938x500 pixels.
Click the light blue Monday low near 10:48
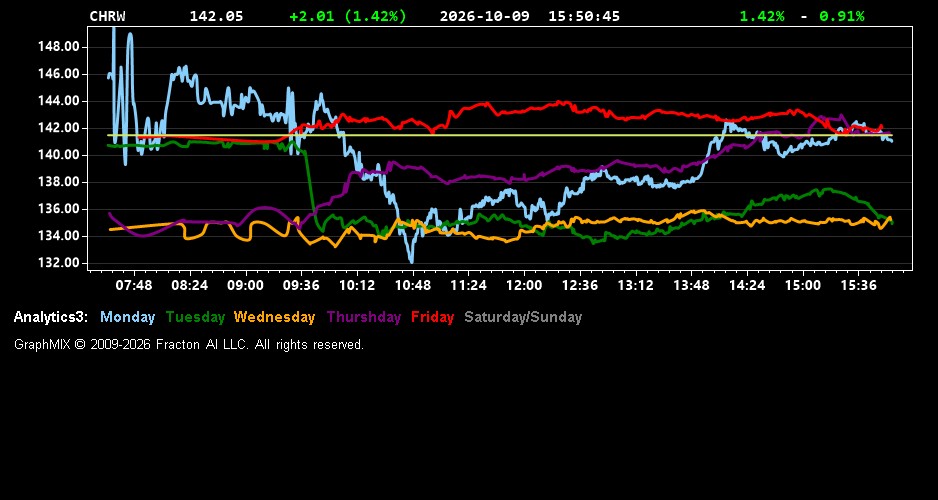pyautogui.click(x=411, y=261)
